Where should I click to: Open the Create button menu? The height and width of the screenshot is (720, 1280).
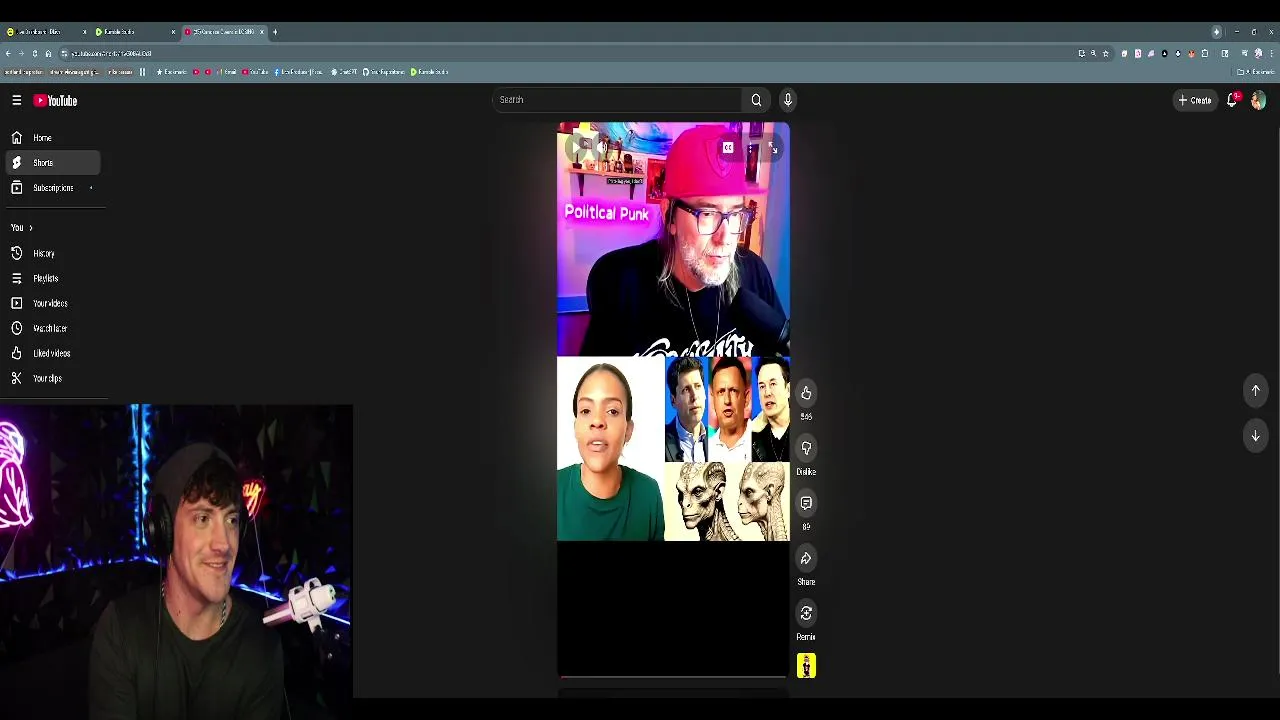pyautogui.click(x=1195, y=100)
